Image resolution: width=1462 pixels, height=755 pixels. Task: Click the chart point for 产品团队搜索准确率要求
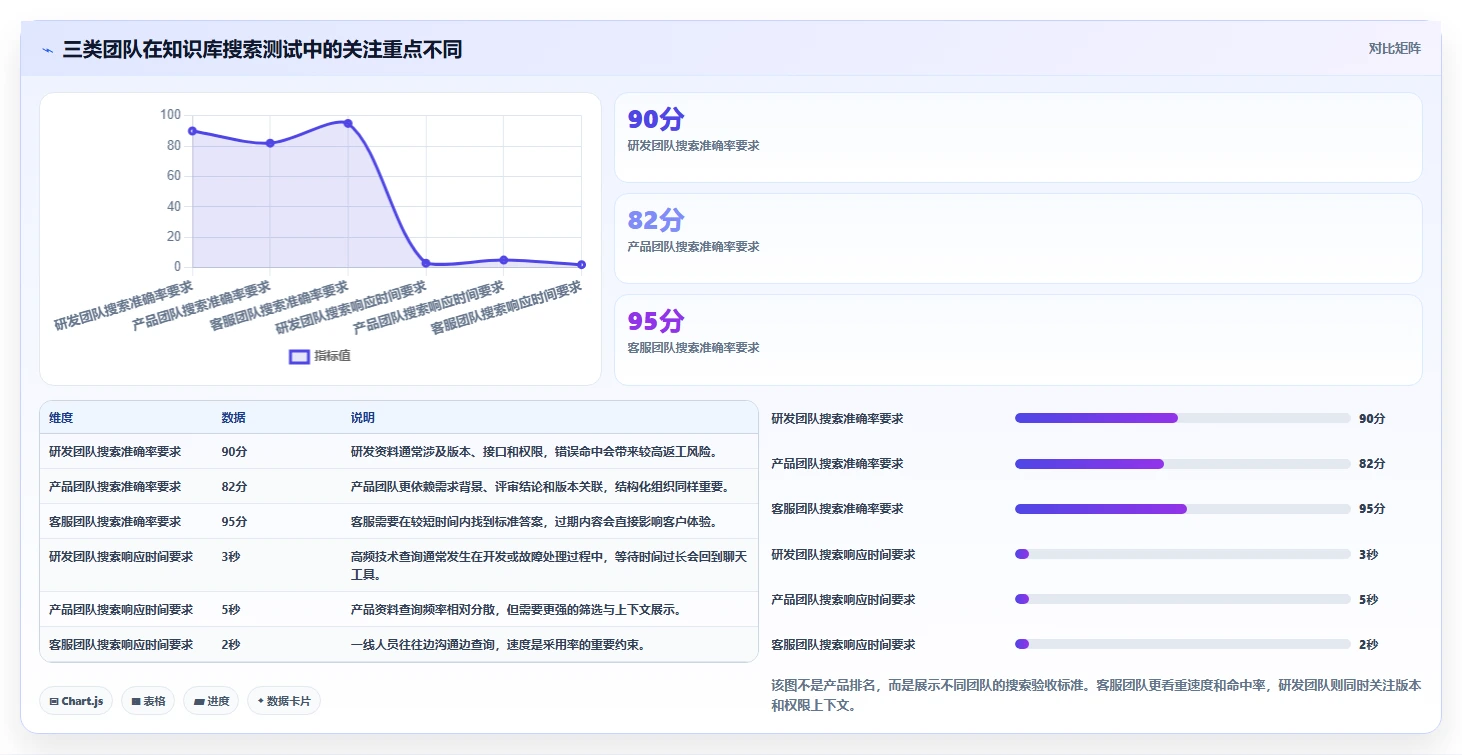tap(270, 143)
